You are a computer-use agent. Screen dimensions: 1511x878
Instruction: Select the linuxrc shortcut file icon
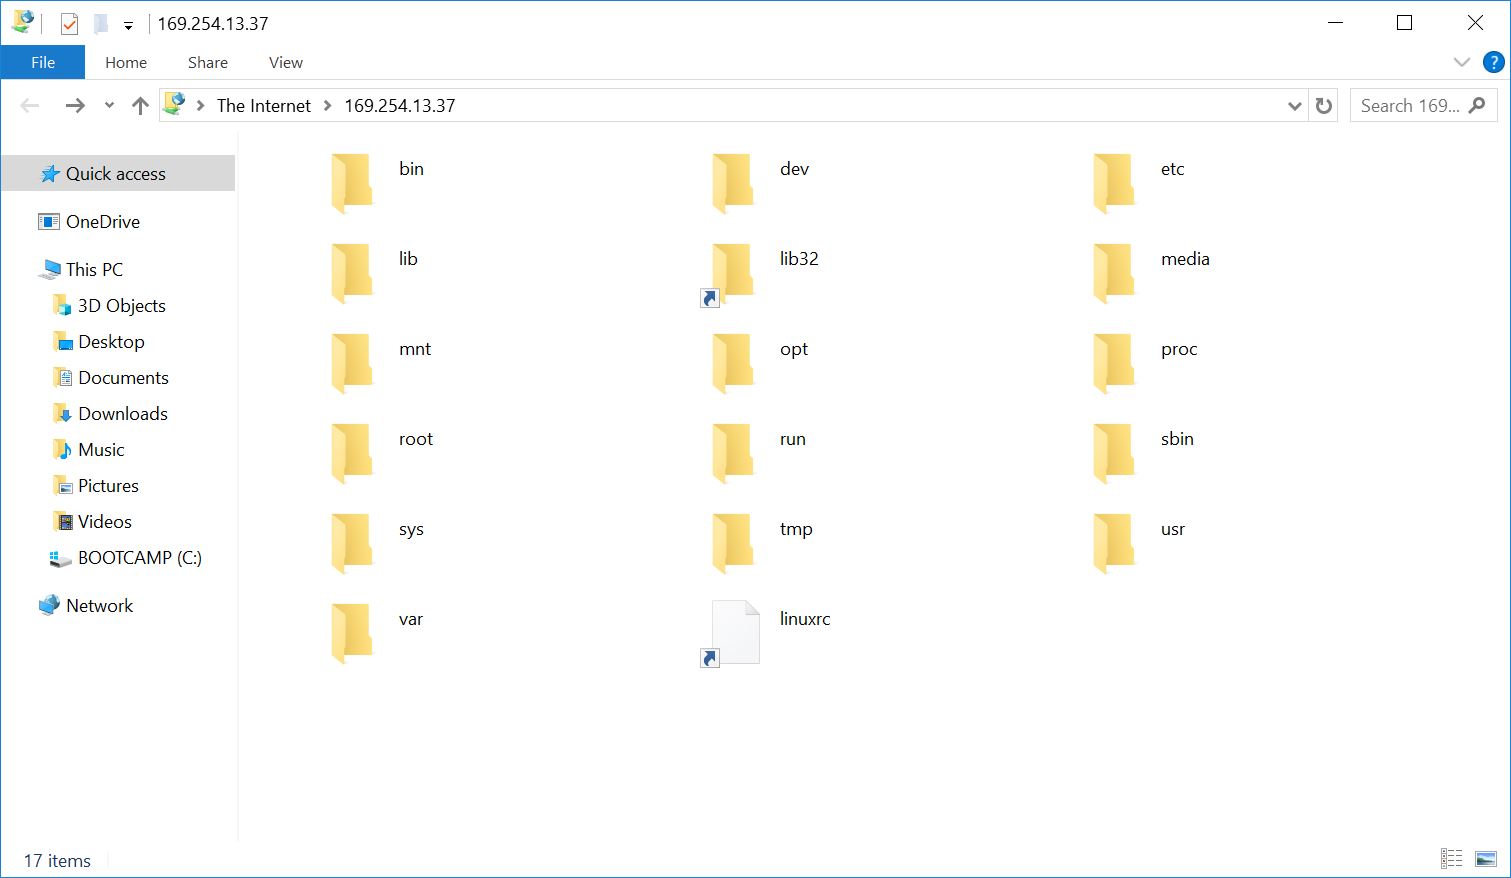(x=731, y=634)
